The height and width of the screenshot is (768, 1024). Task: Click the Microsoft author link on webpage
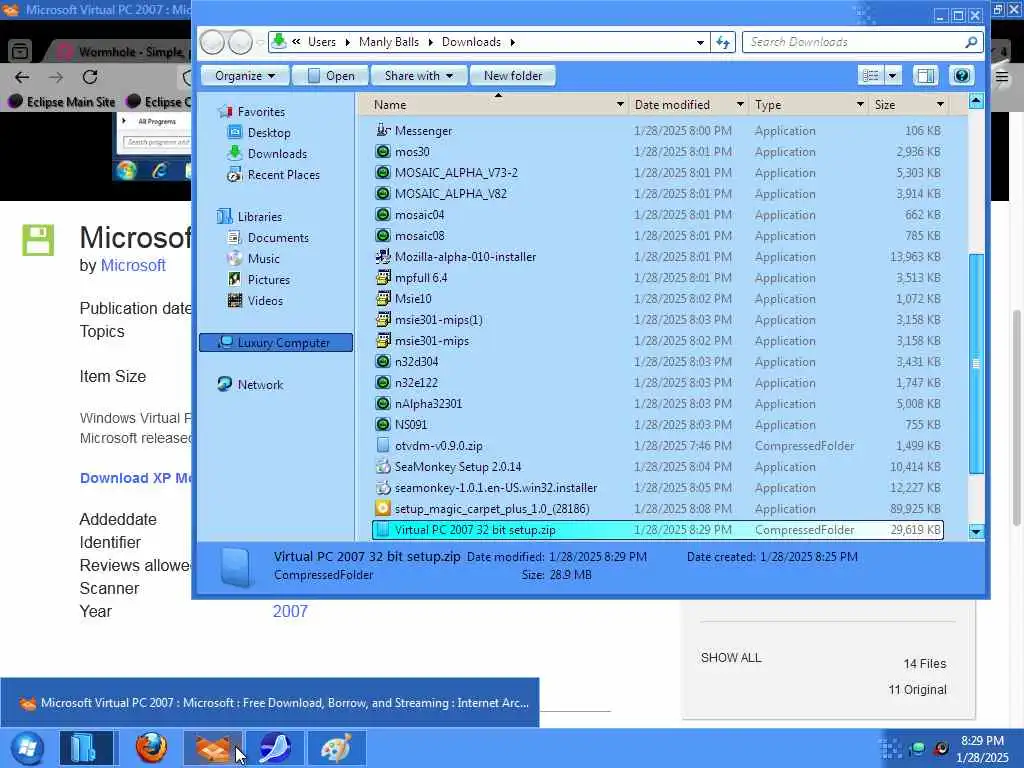pos(133,265)
